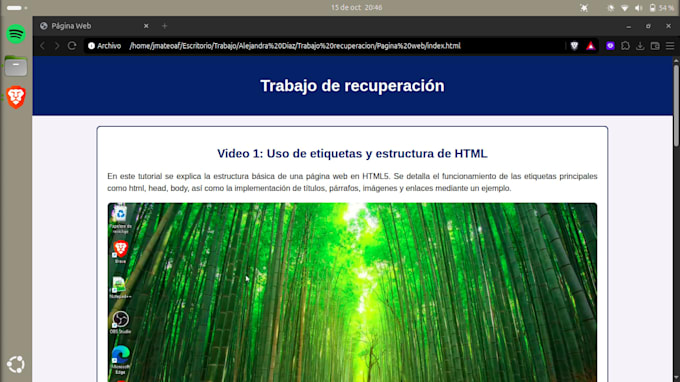
Task: Minimize the Brave browser window
Action: [628, 26]
